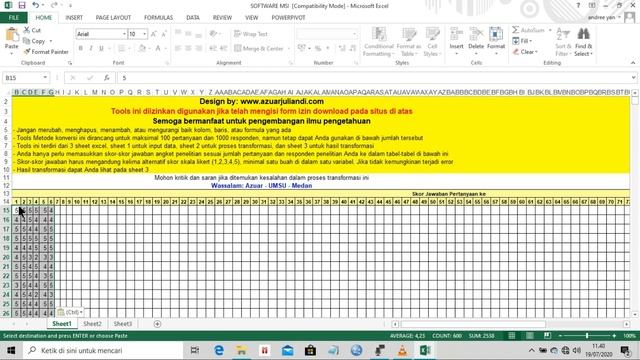Toggle Bold formatting

pos(80,48)
